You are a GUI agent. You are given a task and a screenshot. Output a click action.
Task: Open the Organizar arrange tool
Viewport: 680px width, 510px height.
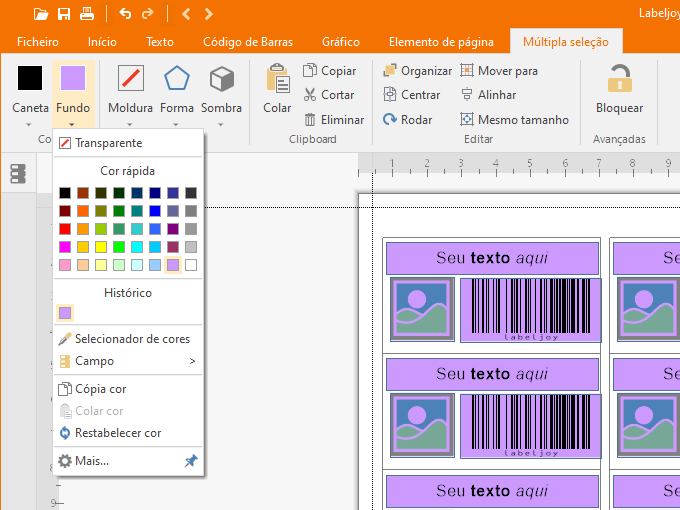coord(417,71)
